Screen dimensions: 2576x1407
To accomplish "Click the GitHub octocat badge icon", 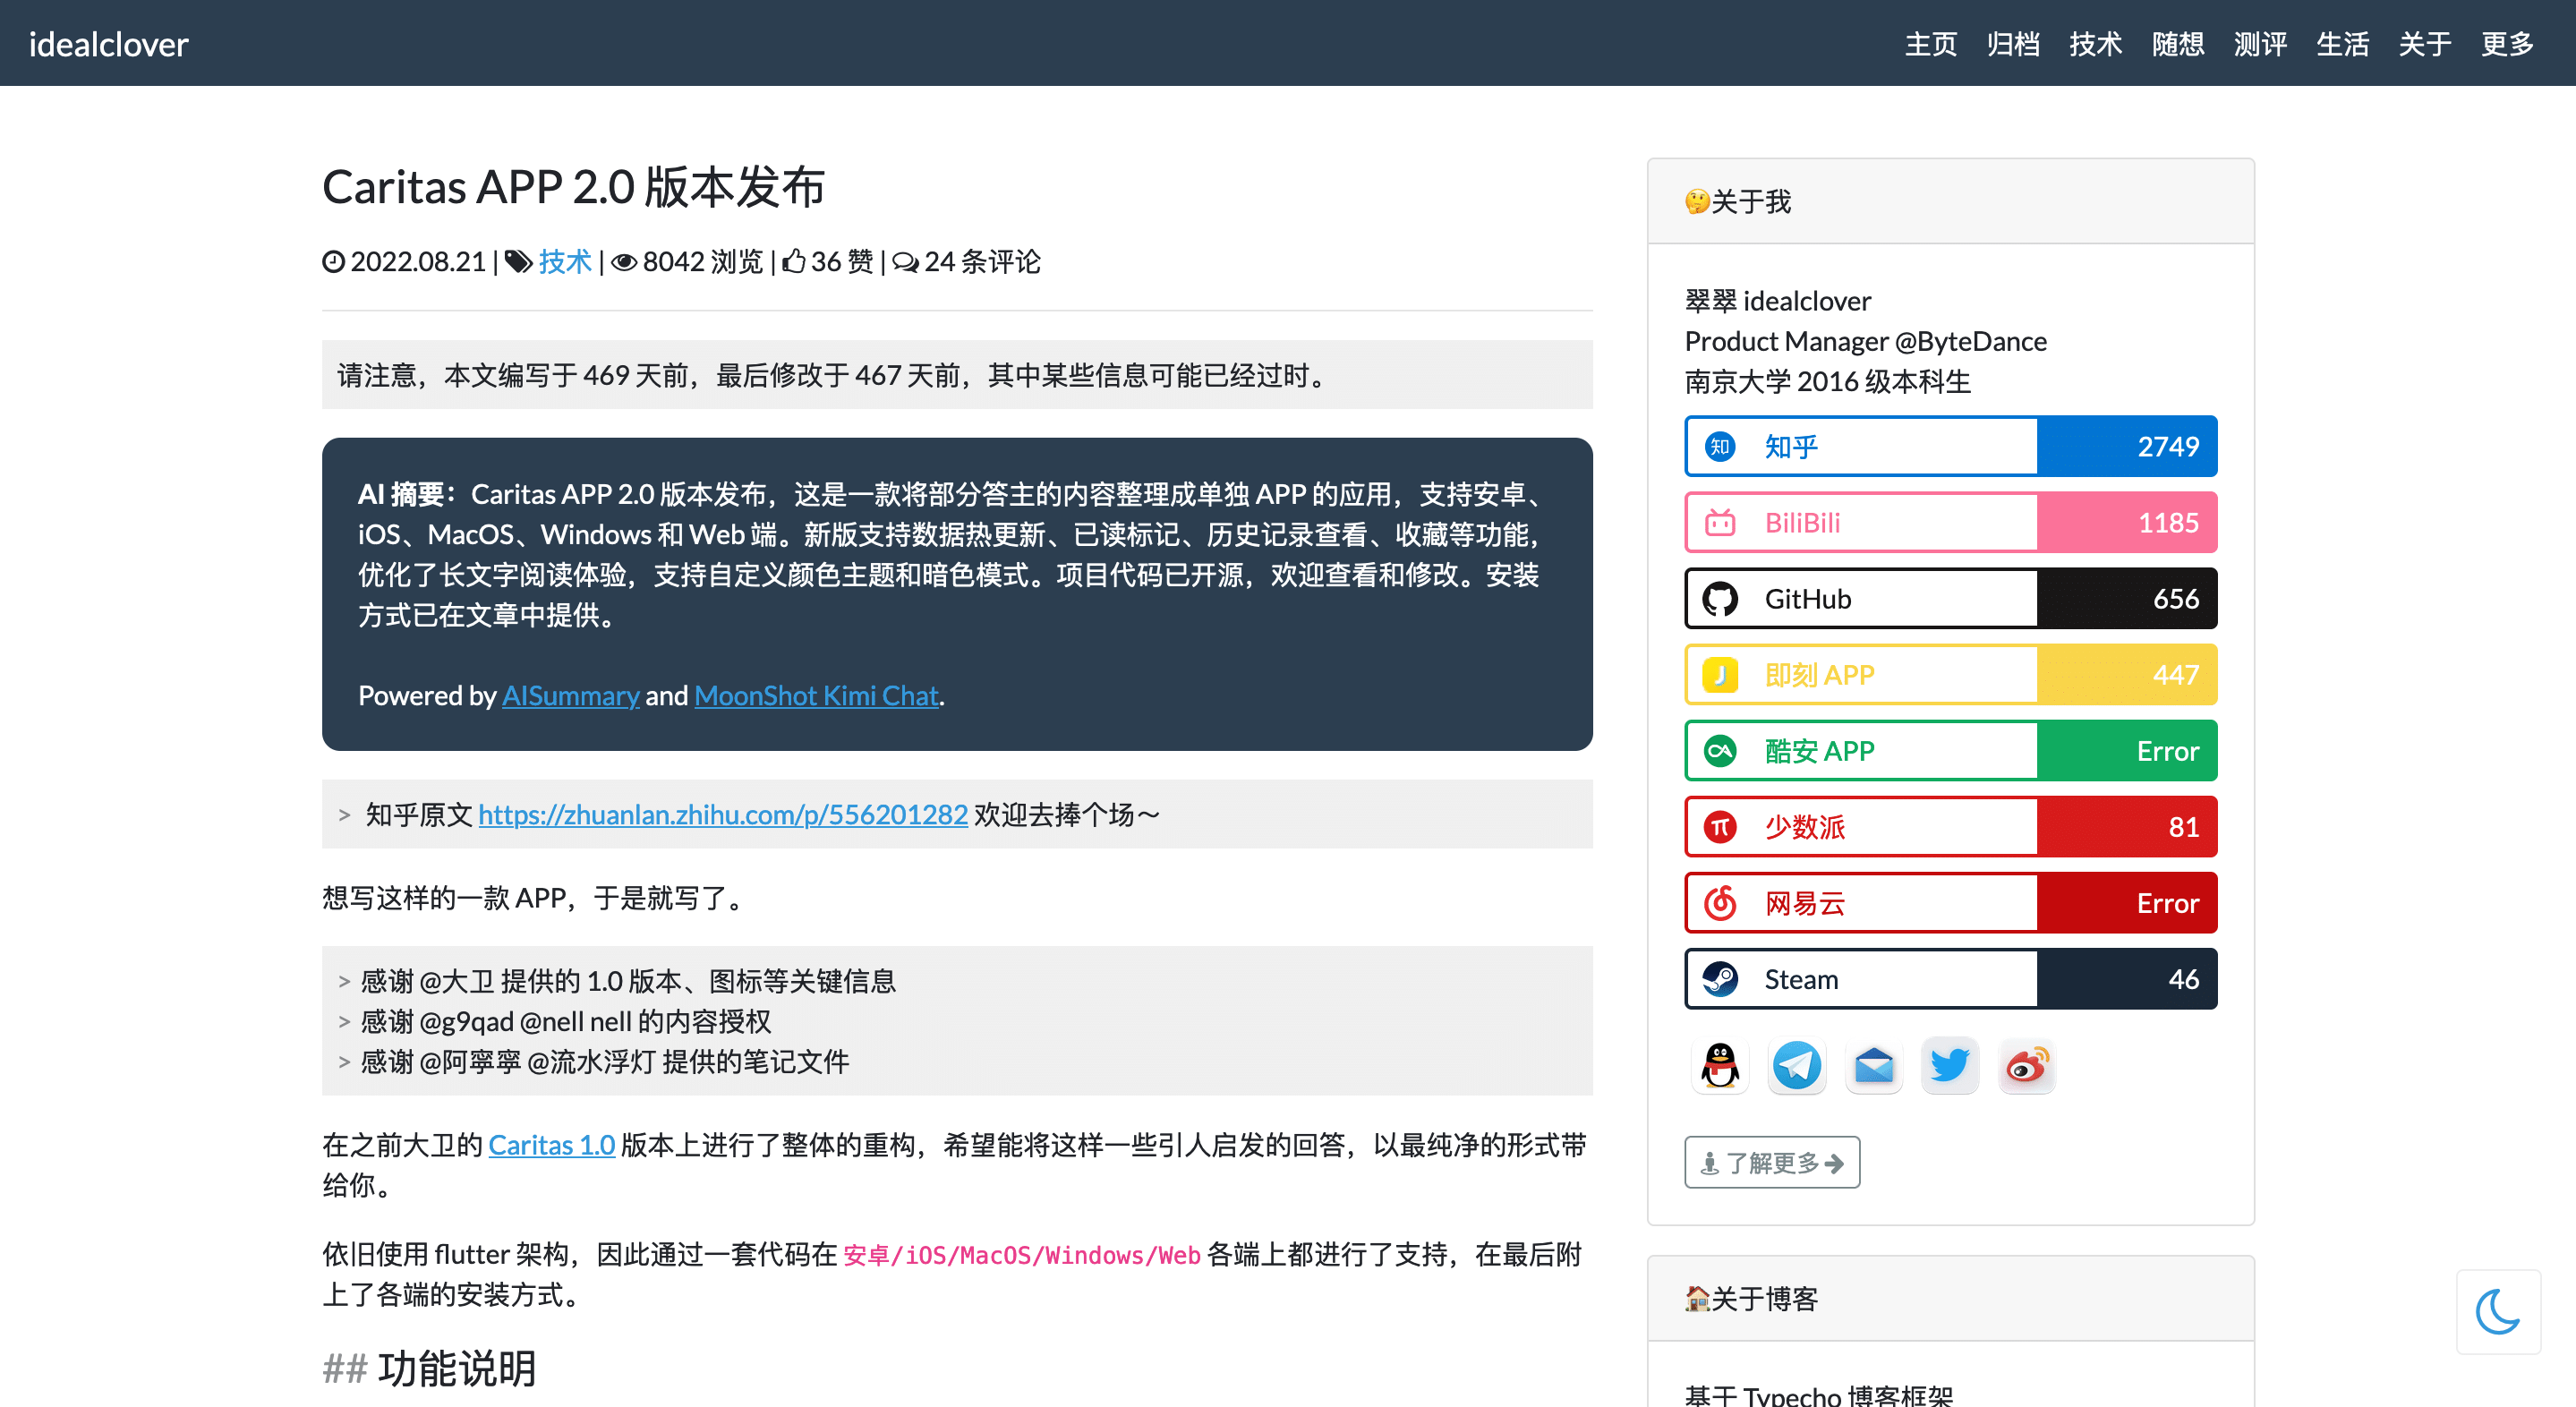I will coord(1720,599).
